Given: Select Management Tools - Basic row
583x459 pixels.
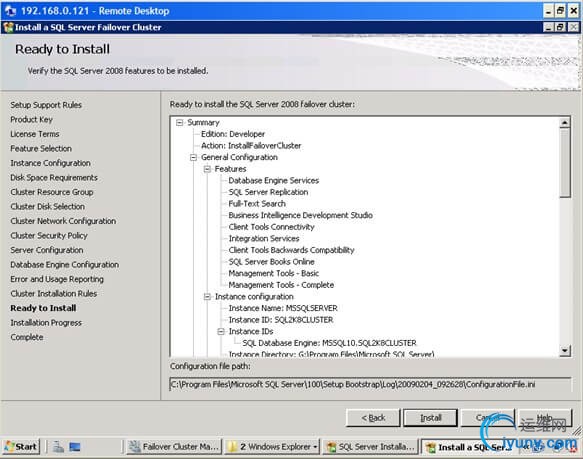Looking at the screenshot, I should tap(274, 273).
